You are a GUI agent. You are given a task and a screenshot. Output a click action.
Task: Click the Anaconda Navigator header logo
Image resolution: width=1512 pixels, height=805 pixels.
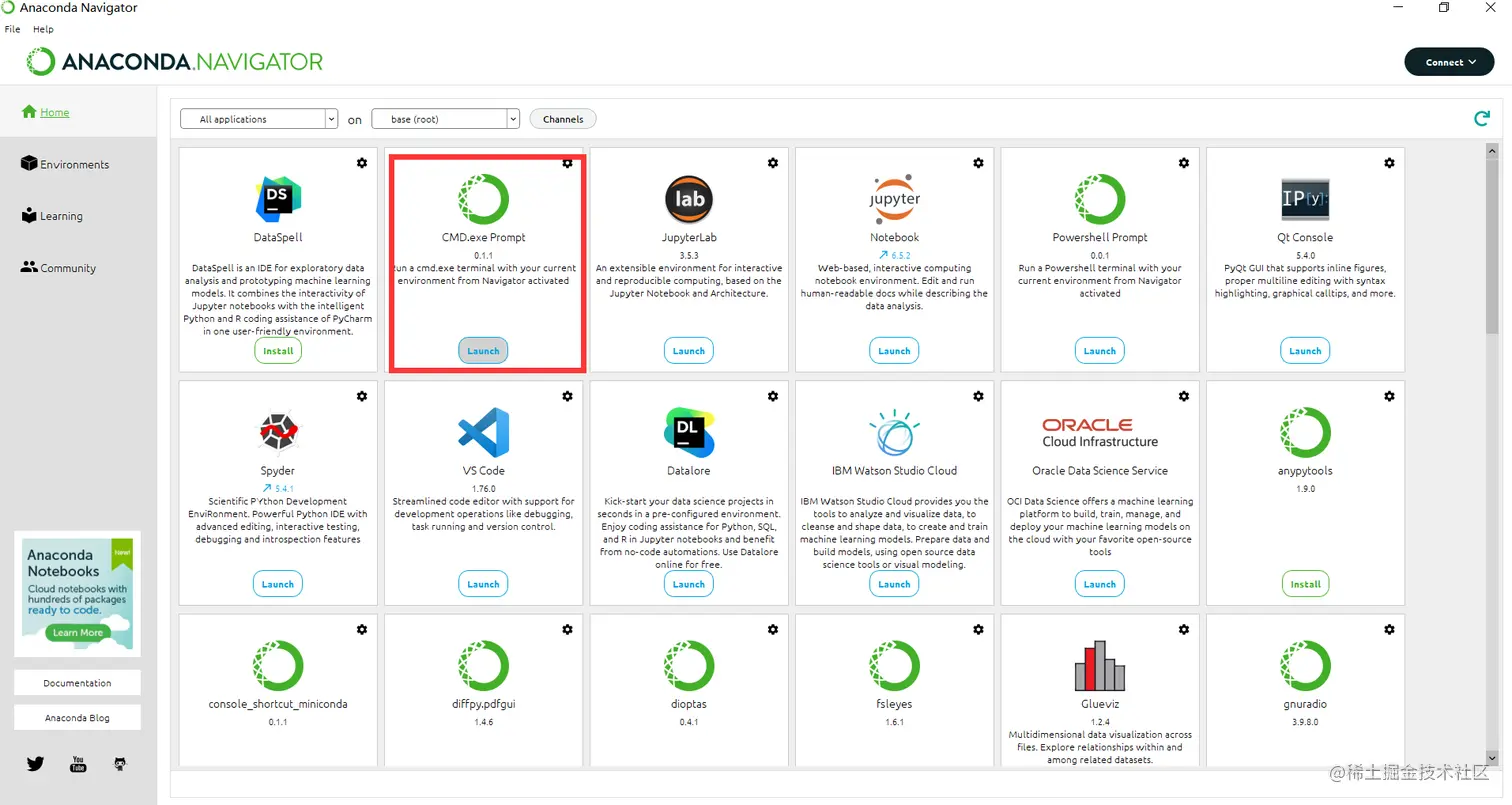174,62
